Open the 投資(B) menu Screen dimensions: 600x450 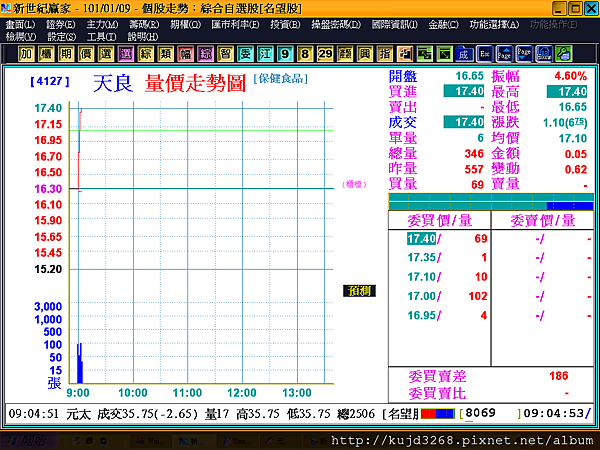pyautogui.click(x=285, y=25)
